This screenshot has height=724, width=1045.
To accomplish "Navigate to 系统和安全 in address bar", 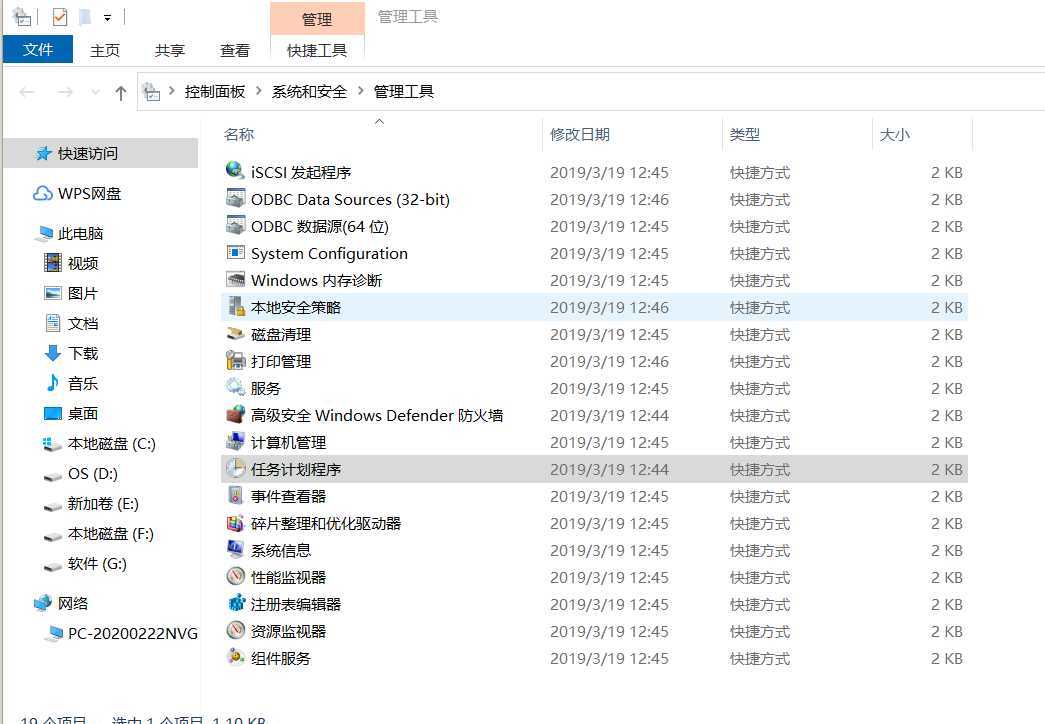I will click(309, 91).
